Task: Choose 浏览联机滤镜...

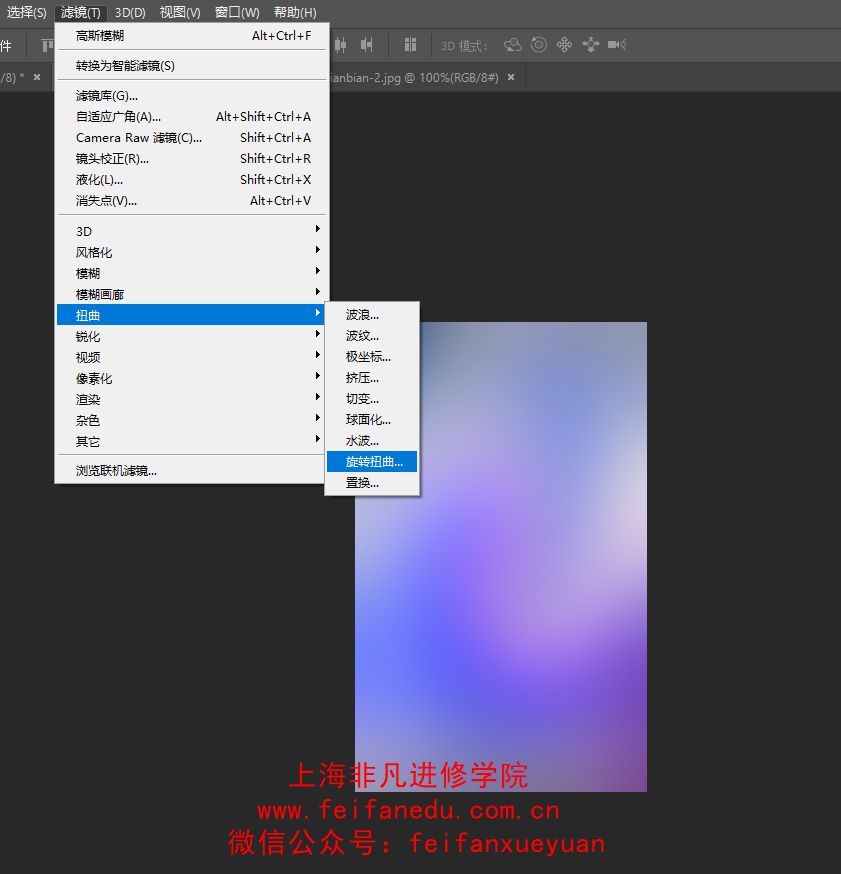Action: click(192, 471)
